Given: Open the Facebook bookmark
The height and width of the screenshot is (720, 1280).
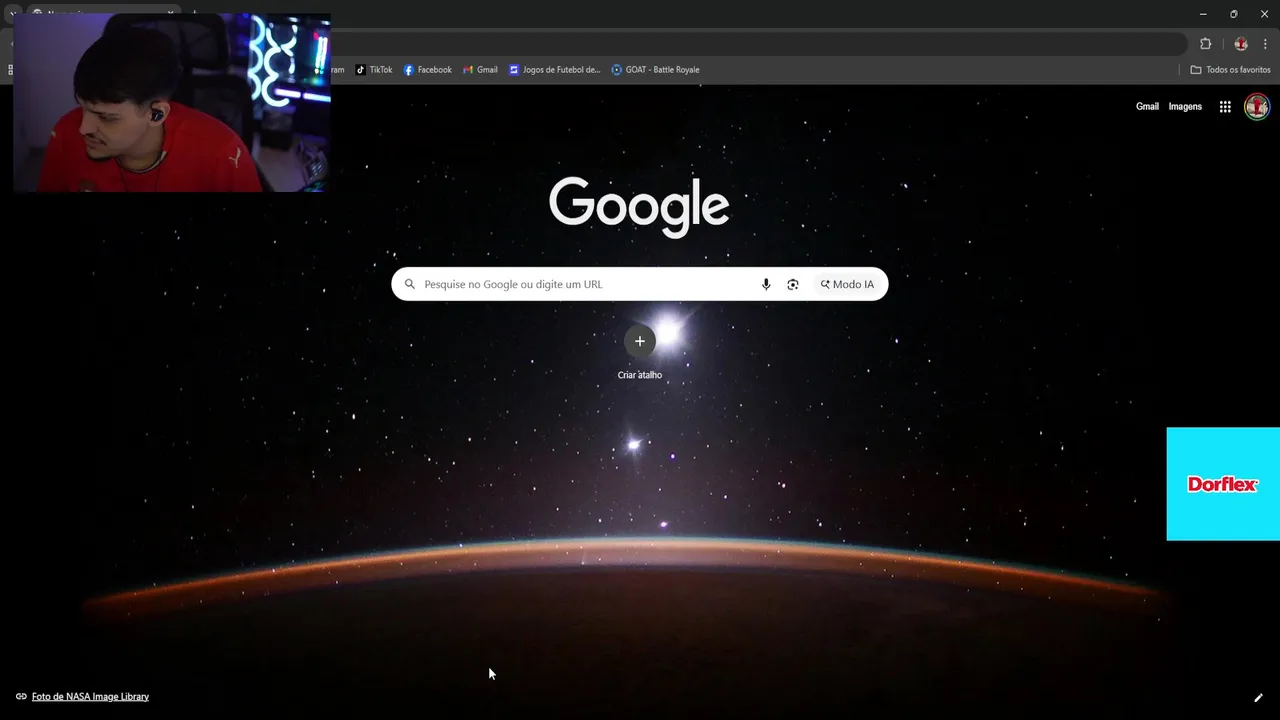Looking at the screenshot, I should [x=428, y=70].
